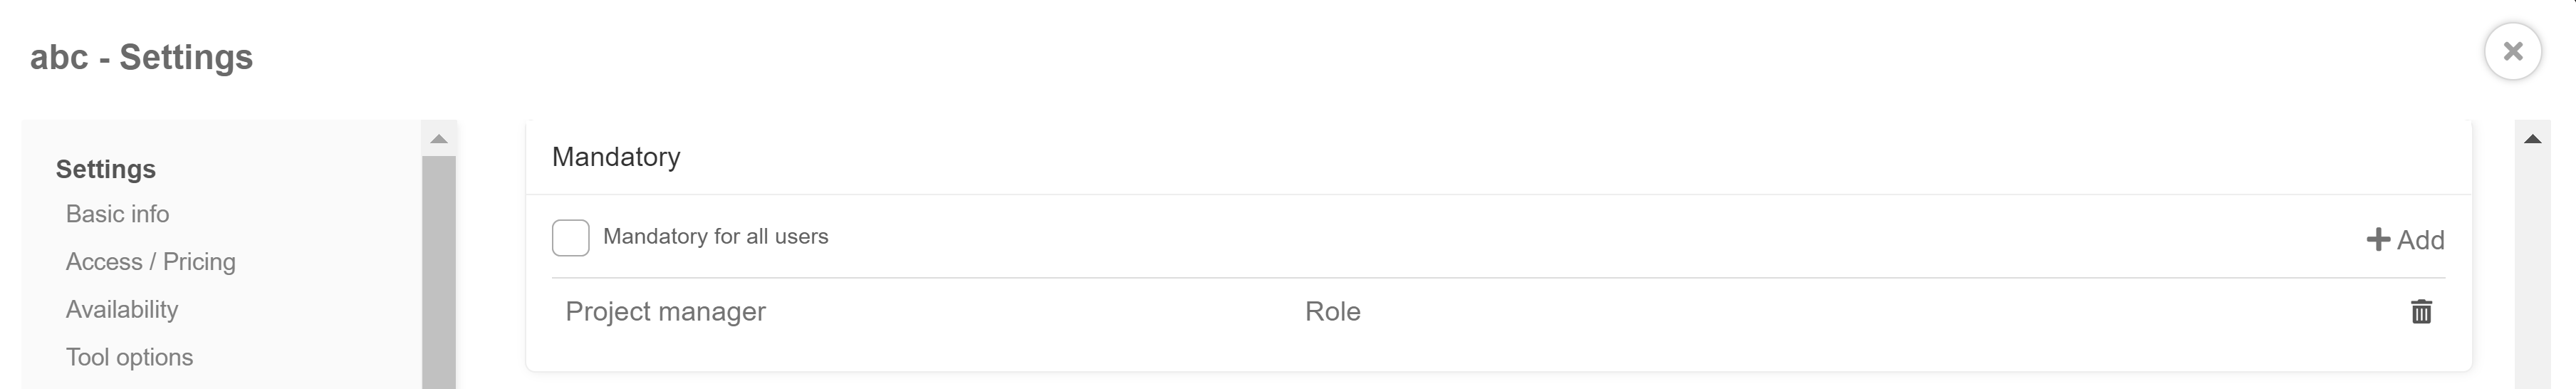Click the main panel scrollbar track
Screen dimensions: 2576x389
point(2532,272)
